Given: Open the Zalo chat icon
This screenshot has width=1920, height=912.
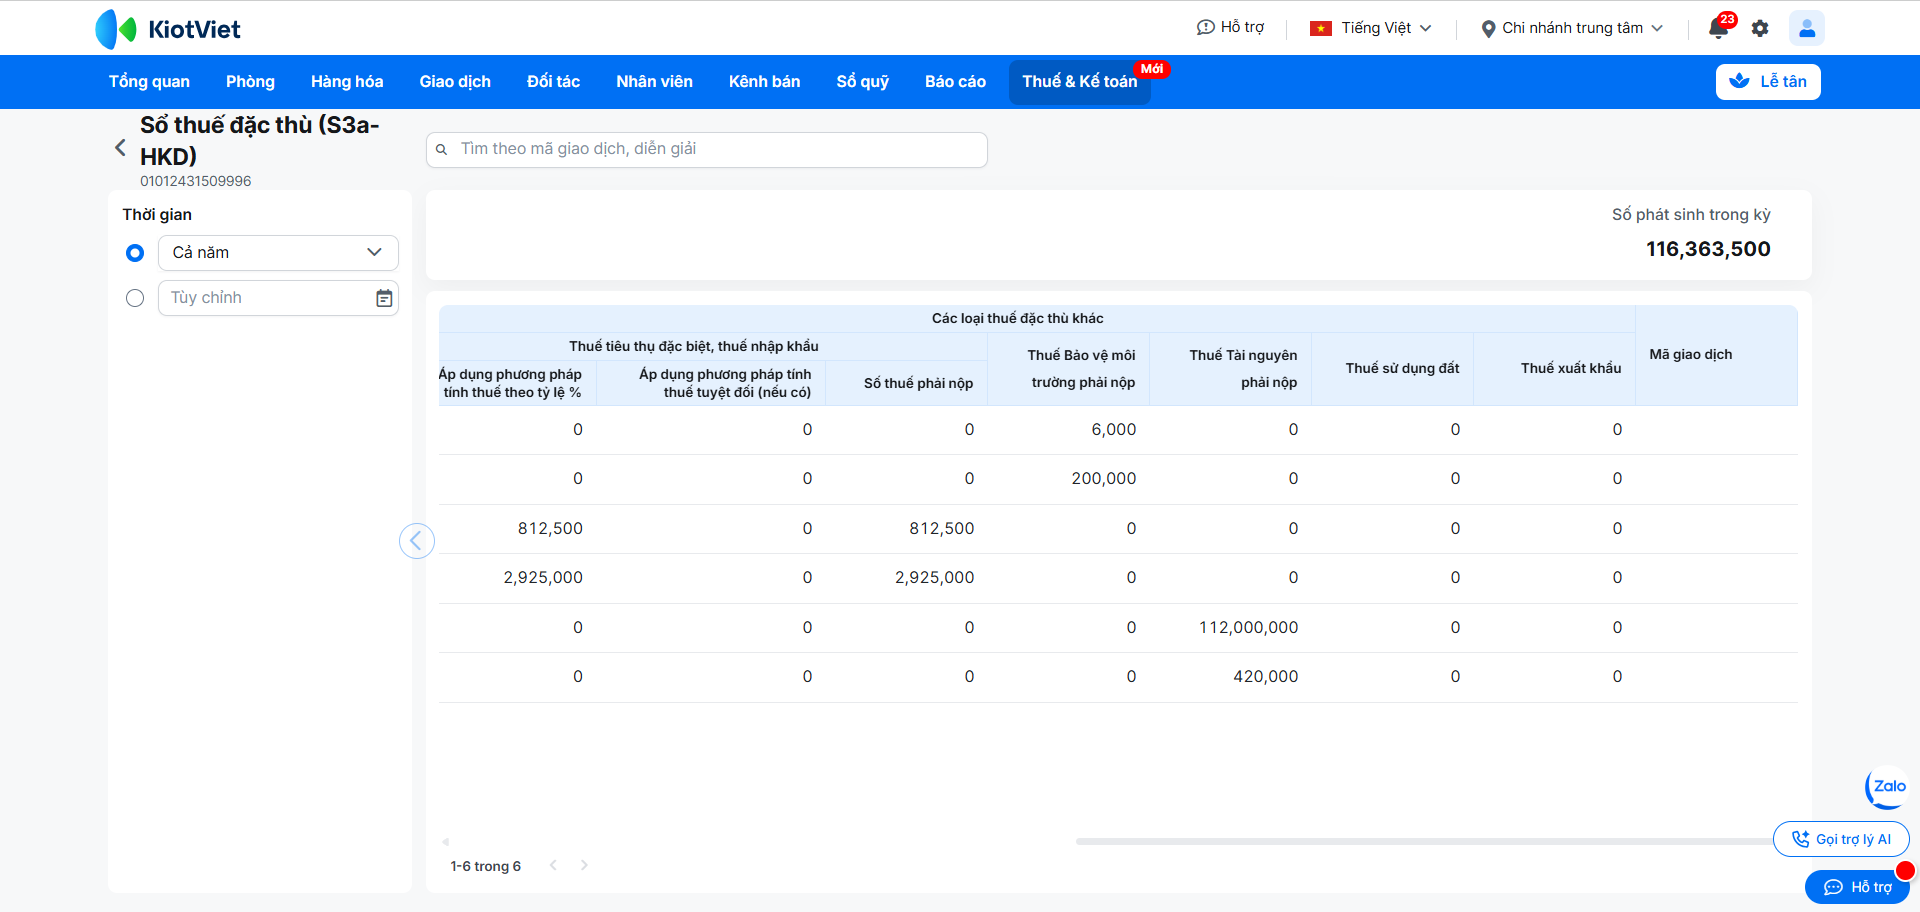Looking at the screenshot, I should point(1887,787).
